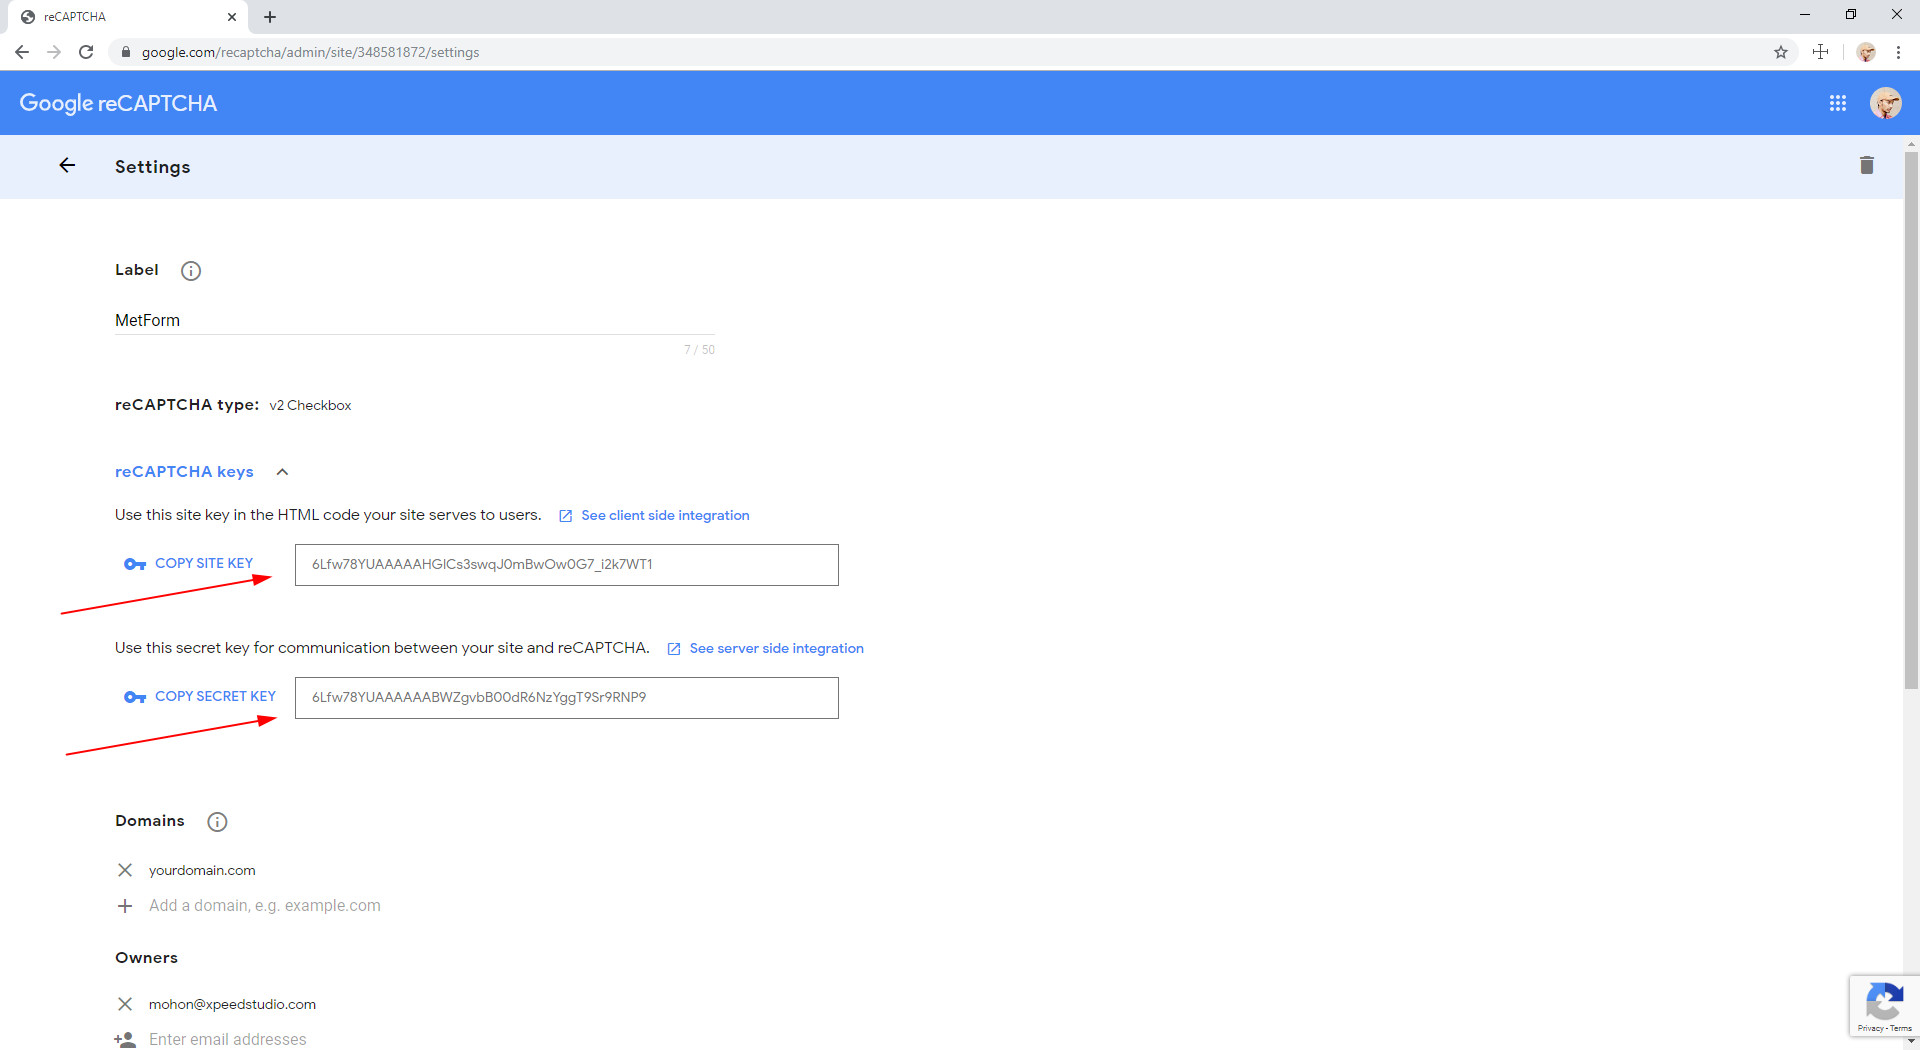
Task: Bookmark this page with the star icon
Action: coord(1781,52)
